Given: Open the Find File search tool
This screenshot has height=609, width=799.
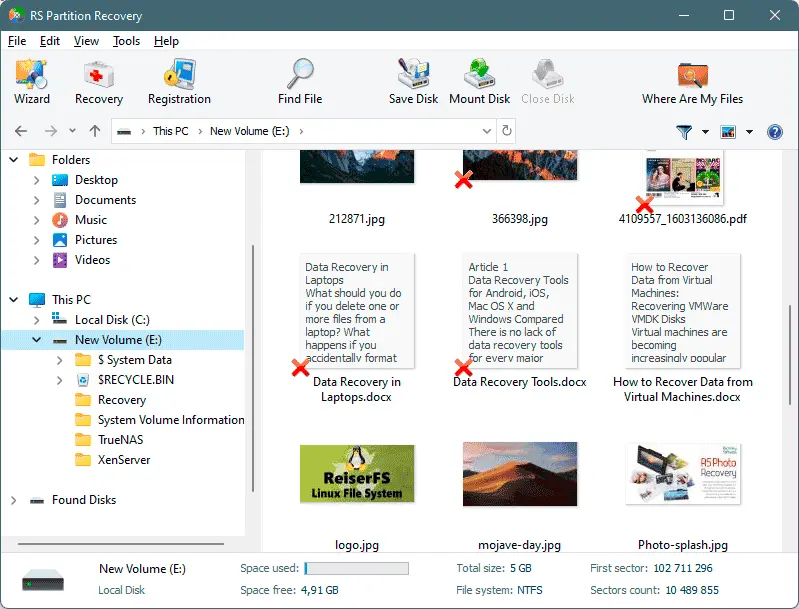Looking at the screenshot, I should [x=300, y=82].
